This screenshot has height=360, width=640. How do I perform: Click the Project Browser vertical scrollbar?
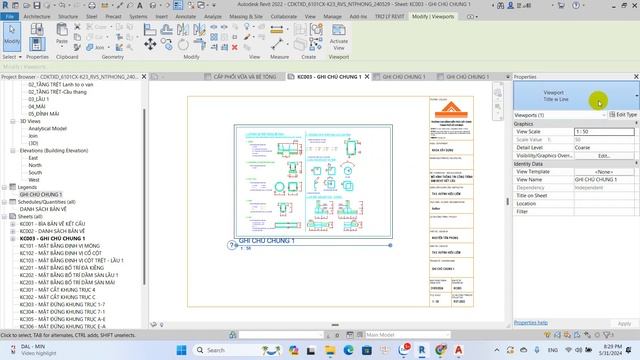tap(144, 196)
